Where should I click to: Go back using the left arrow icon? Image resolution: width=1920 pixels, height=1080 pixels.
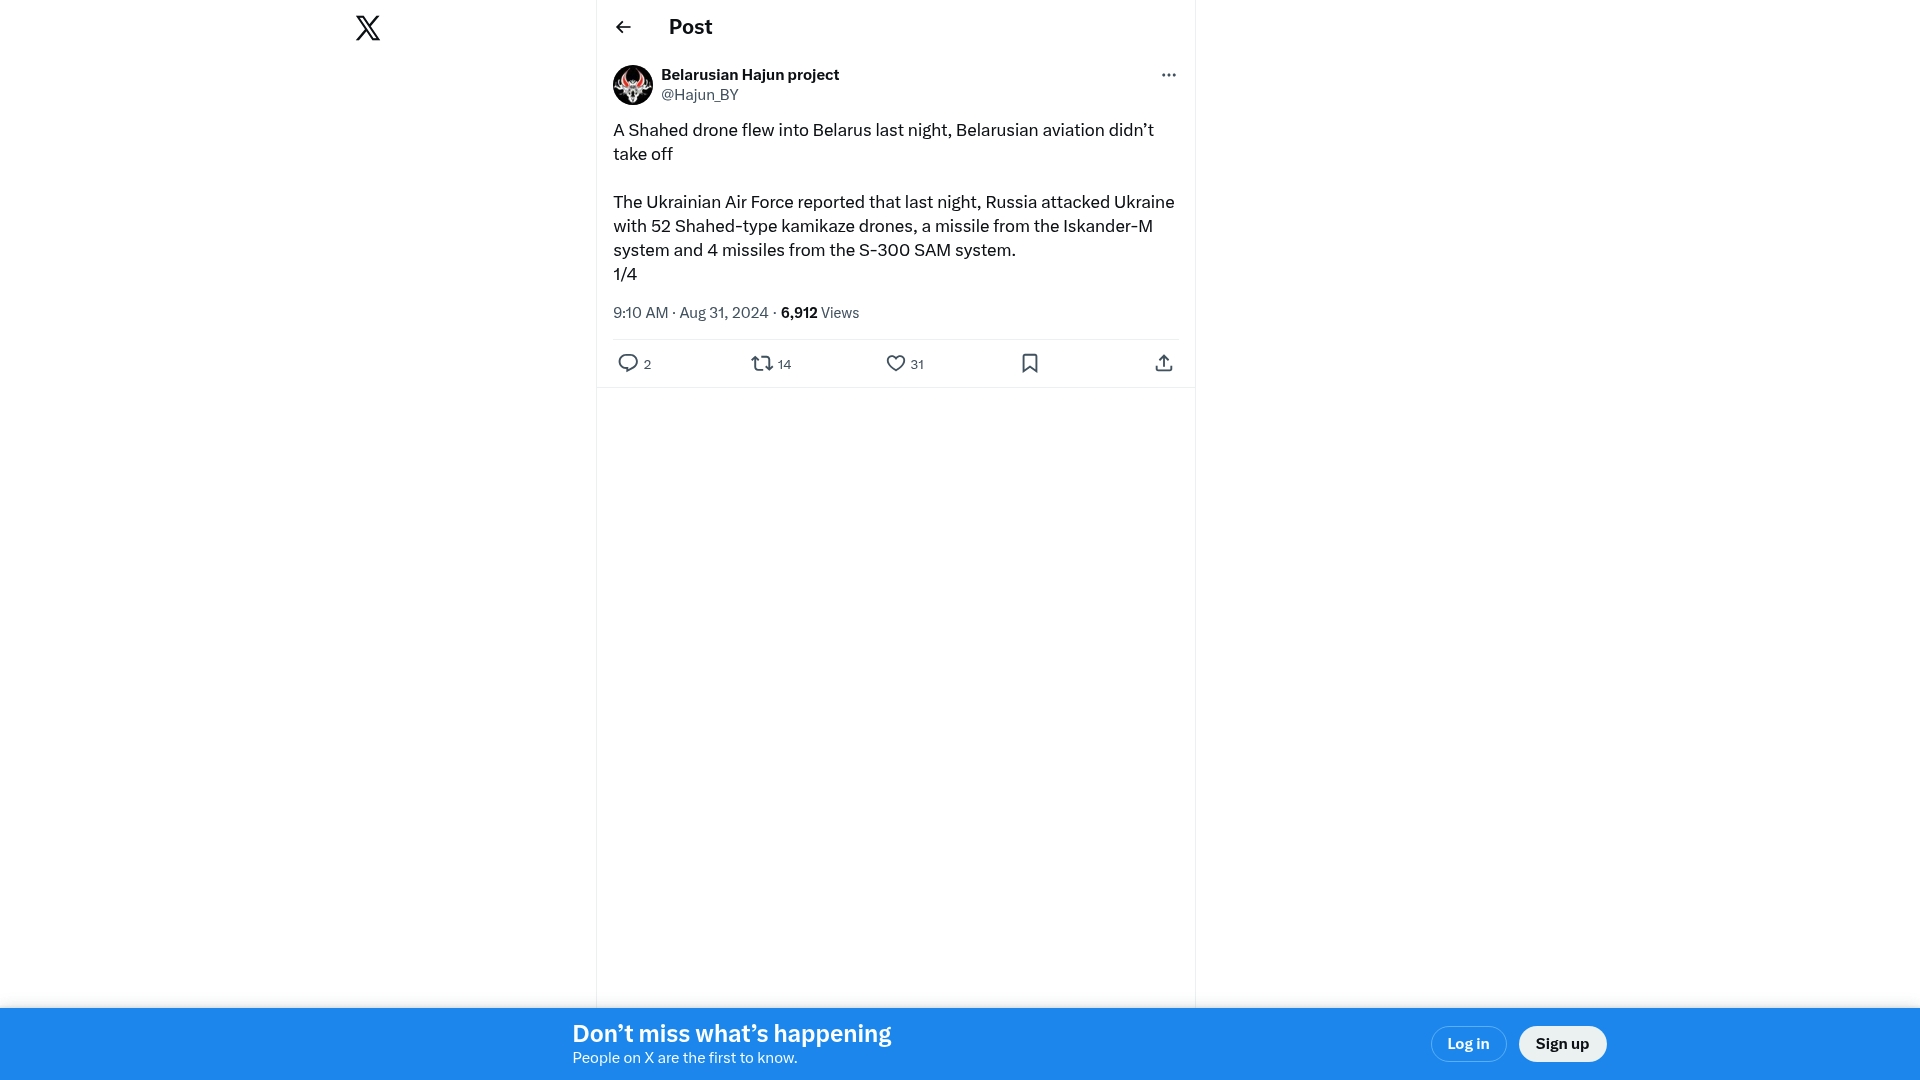pos(623,27)
